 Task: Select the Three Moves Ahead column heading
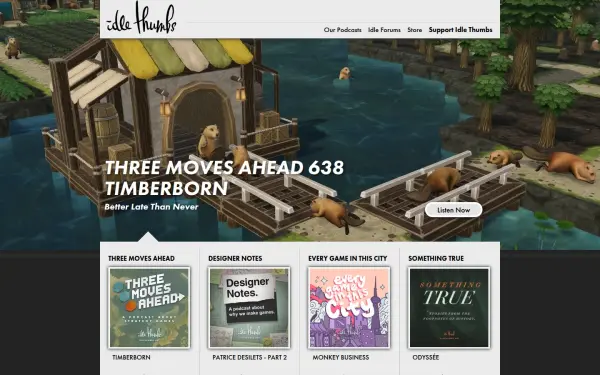pyautogui.click(x=141, y=259)
